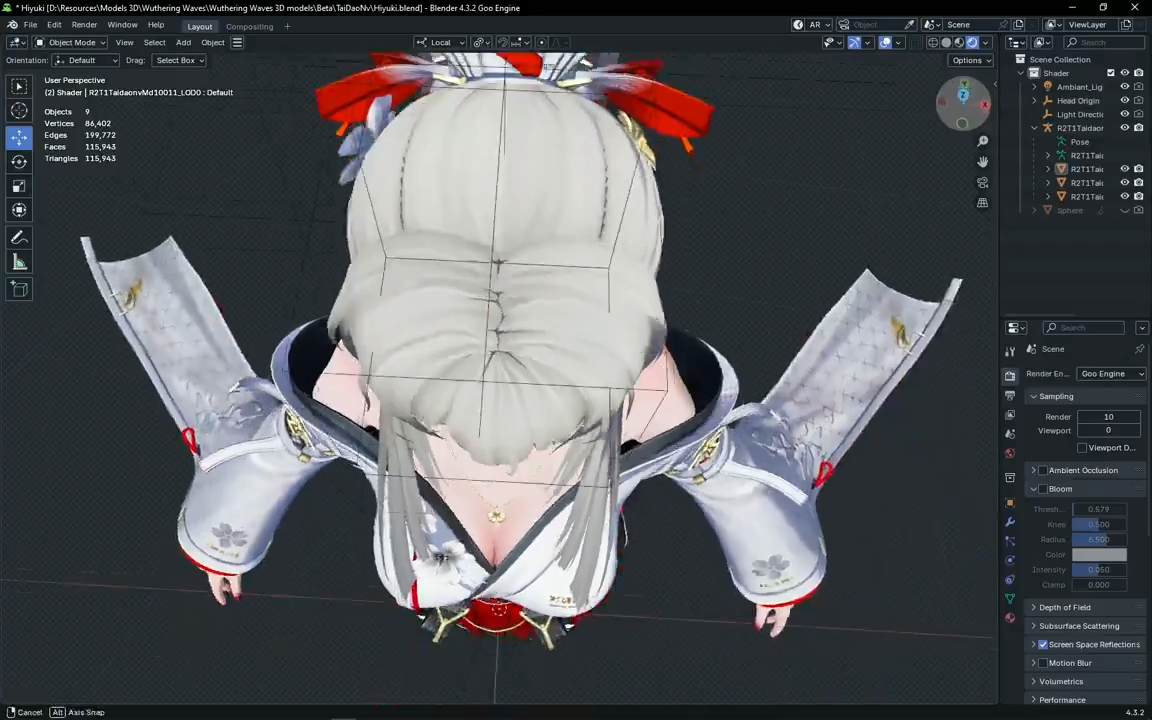Disable Screen Space Reflections checkbox
1152x720 pixels.
point(1043,644)
